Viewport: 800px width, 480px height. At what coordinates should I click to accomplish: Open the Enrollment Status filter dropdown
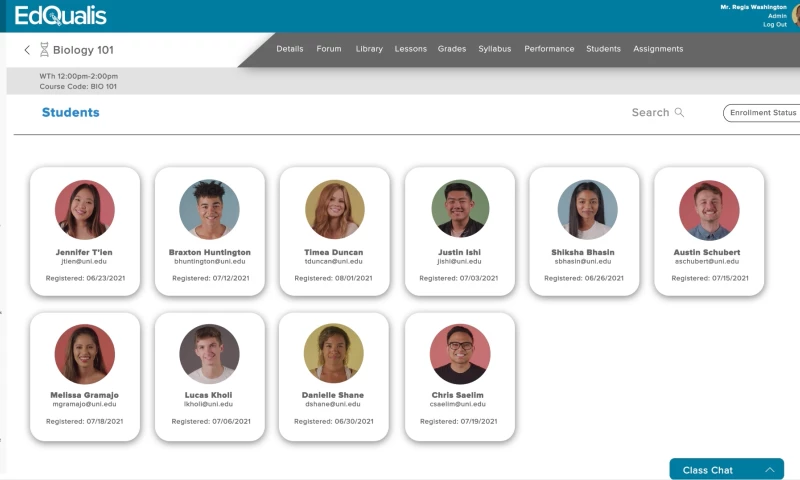(x=761, y=113)
